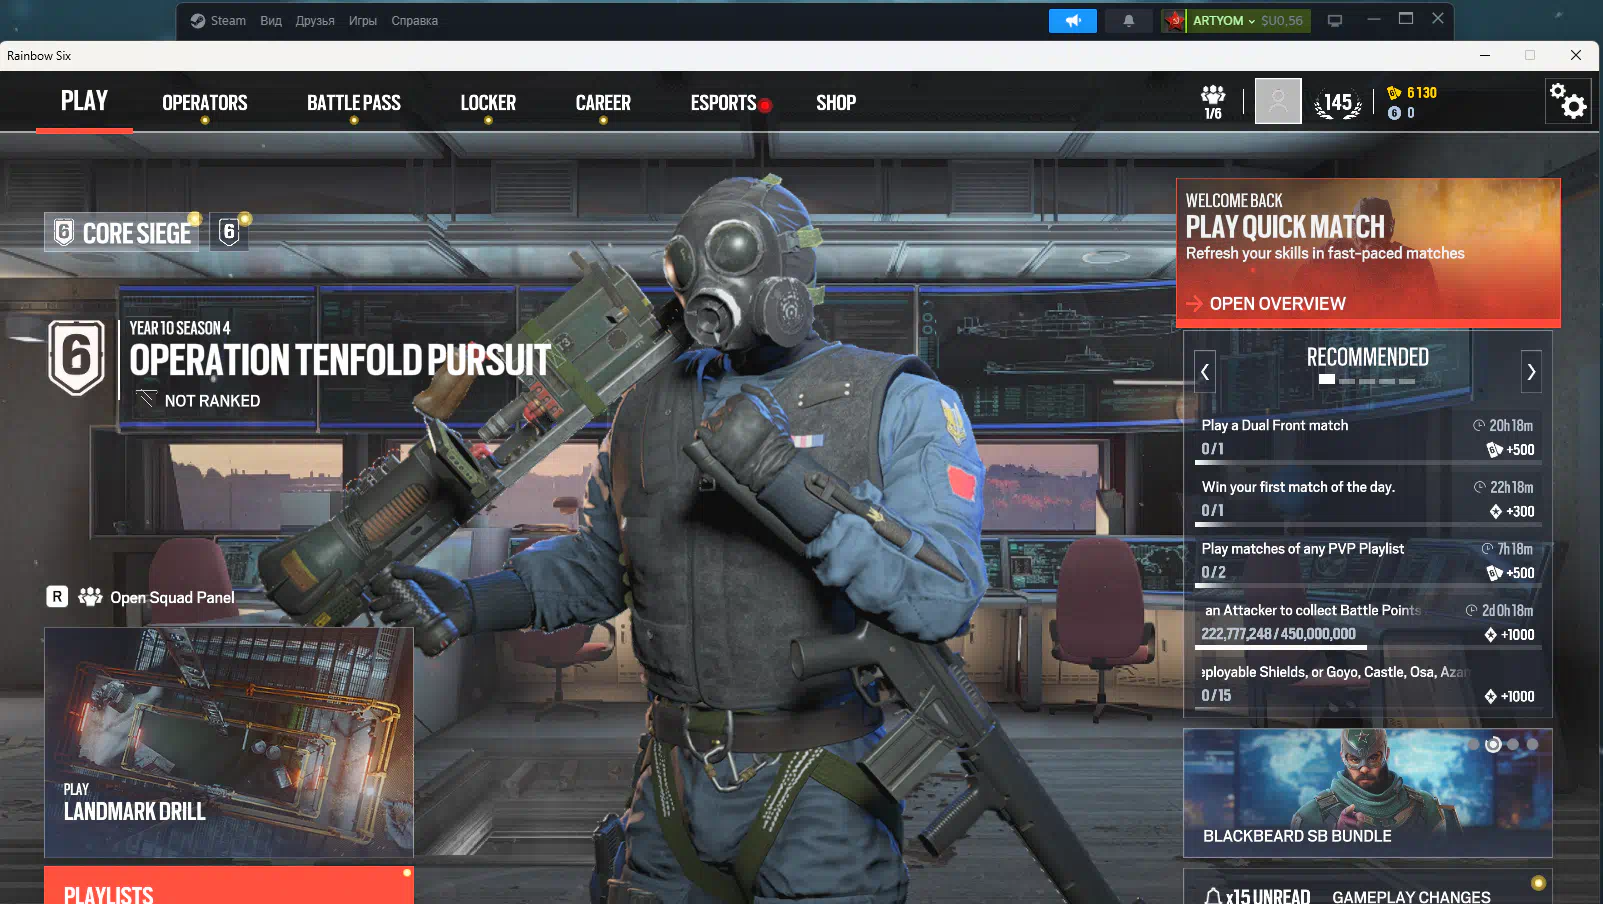This screenshot has height=904, width=1603.
Task: Click the Steam announcements megaphone icon
Action: point(1072,21)
